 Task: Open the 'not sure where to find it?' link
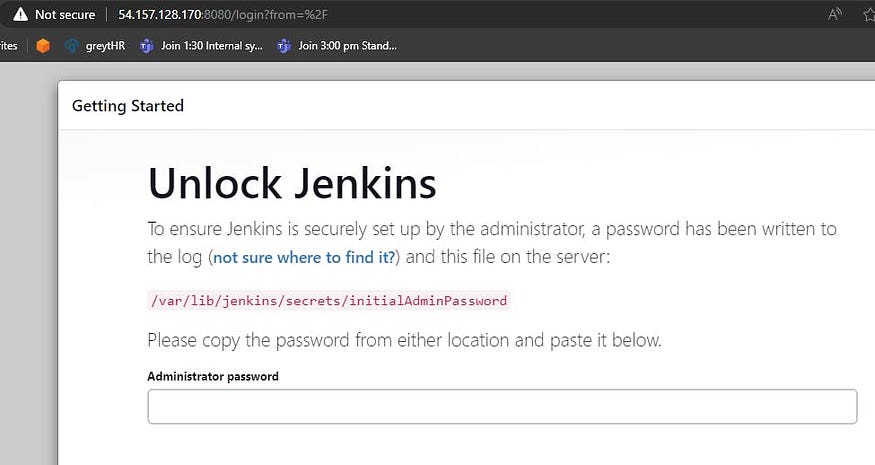(304, 257)
